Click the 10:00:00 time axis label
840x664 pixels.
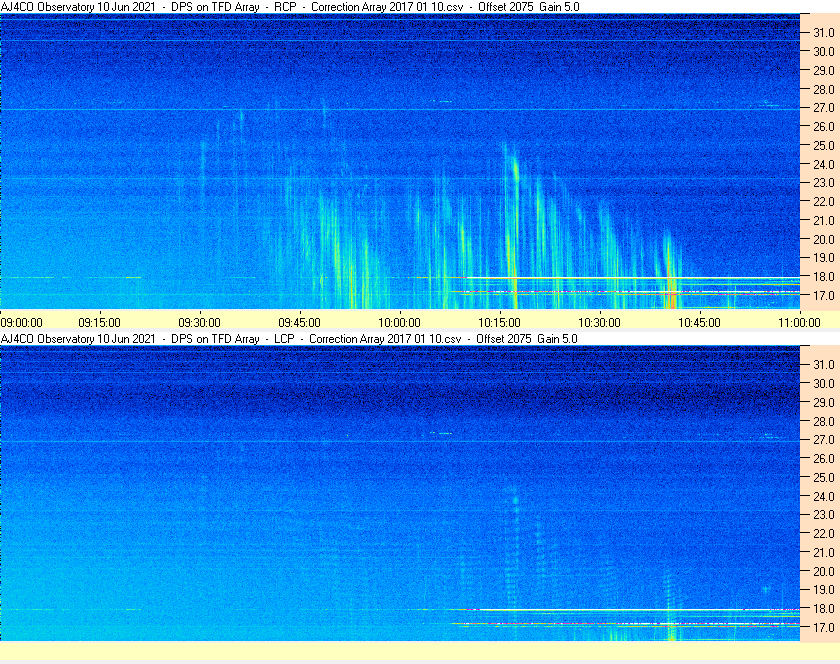click(400, 323)
